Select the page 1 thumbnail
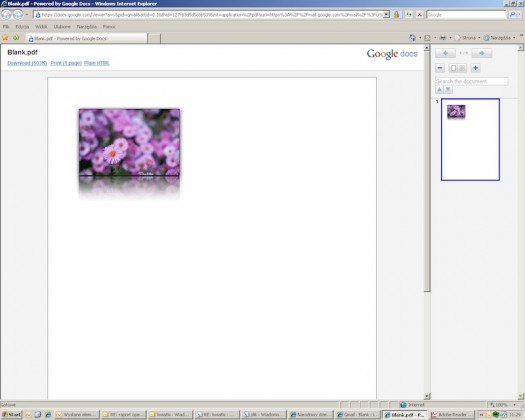This screenshot has width=525, height=420. click(x=470, y=139)
